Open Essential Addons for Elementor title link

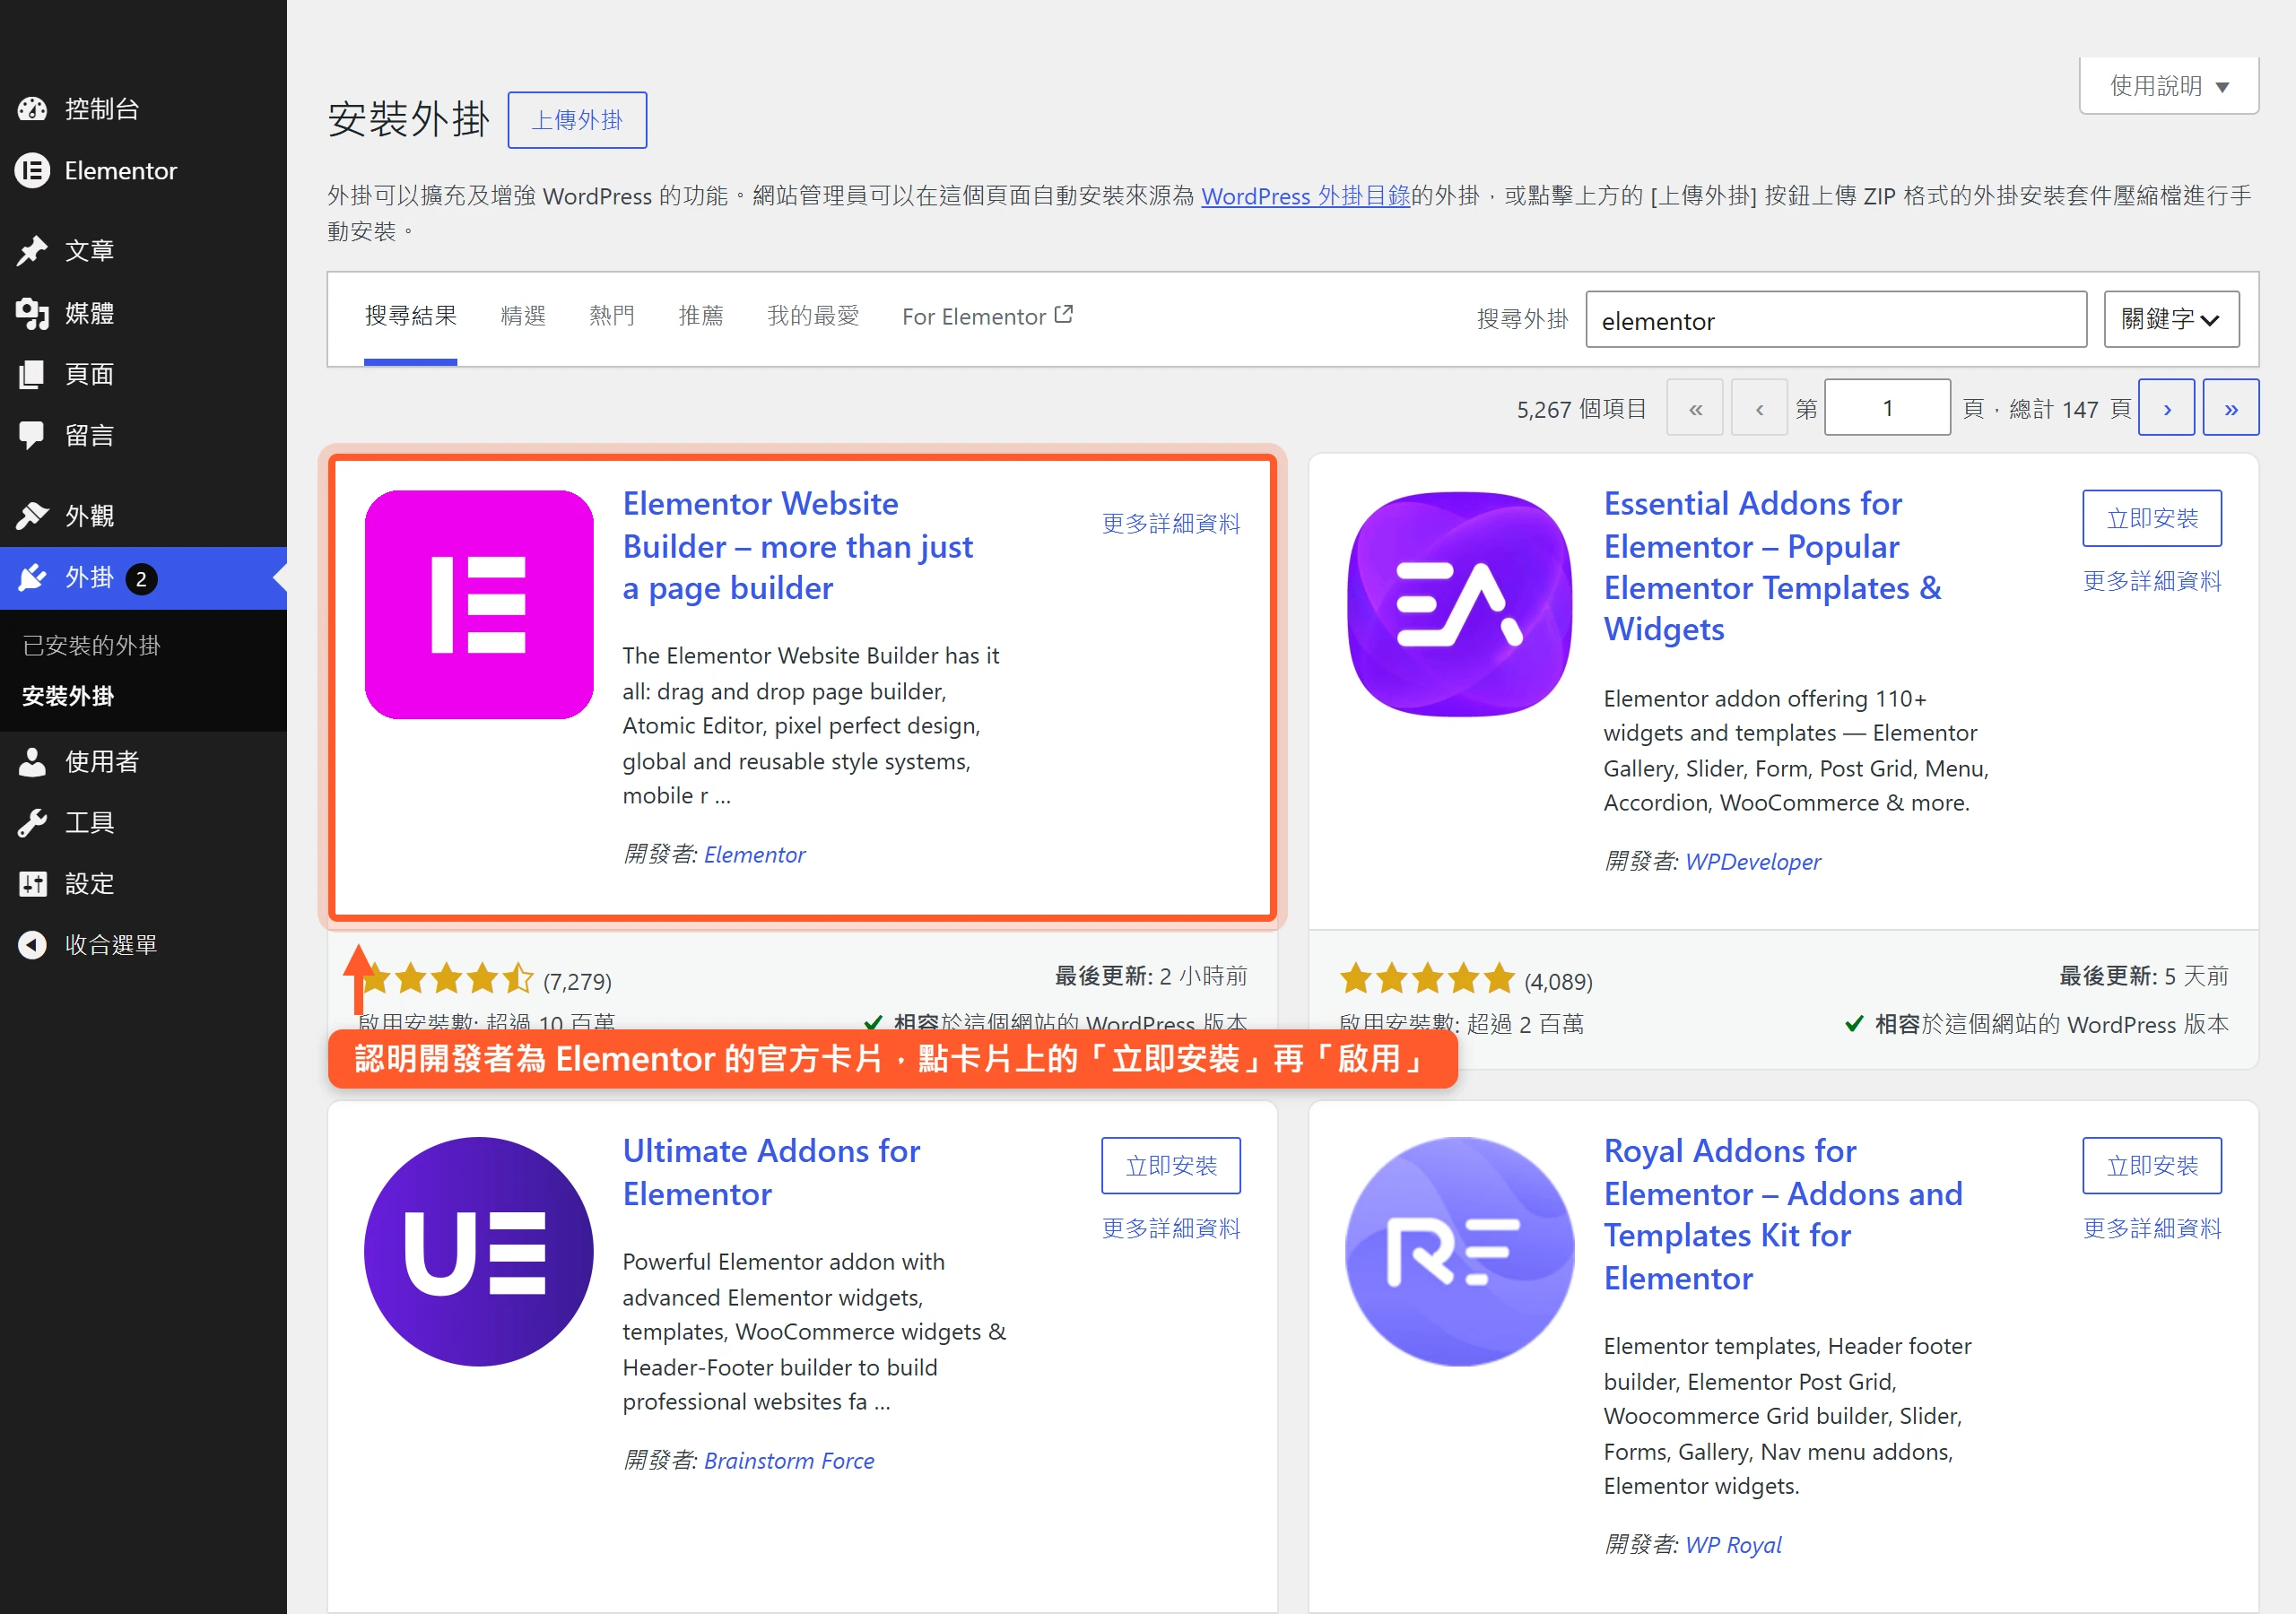(x=1773, y=566)
